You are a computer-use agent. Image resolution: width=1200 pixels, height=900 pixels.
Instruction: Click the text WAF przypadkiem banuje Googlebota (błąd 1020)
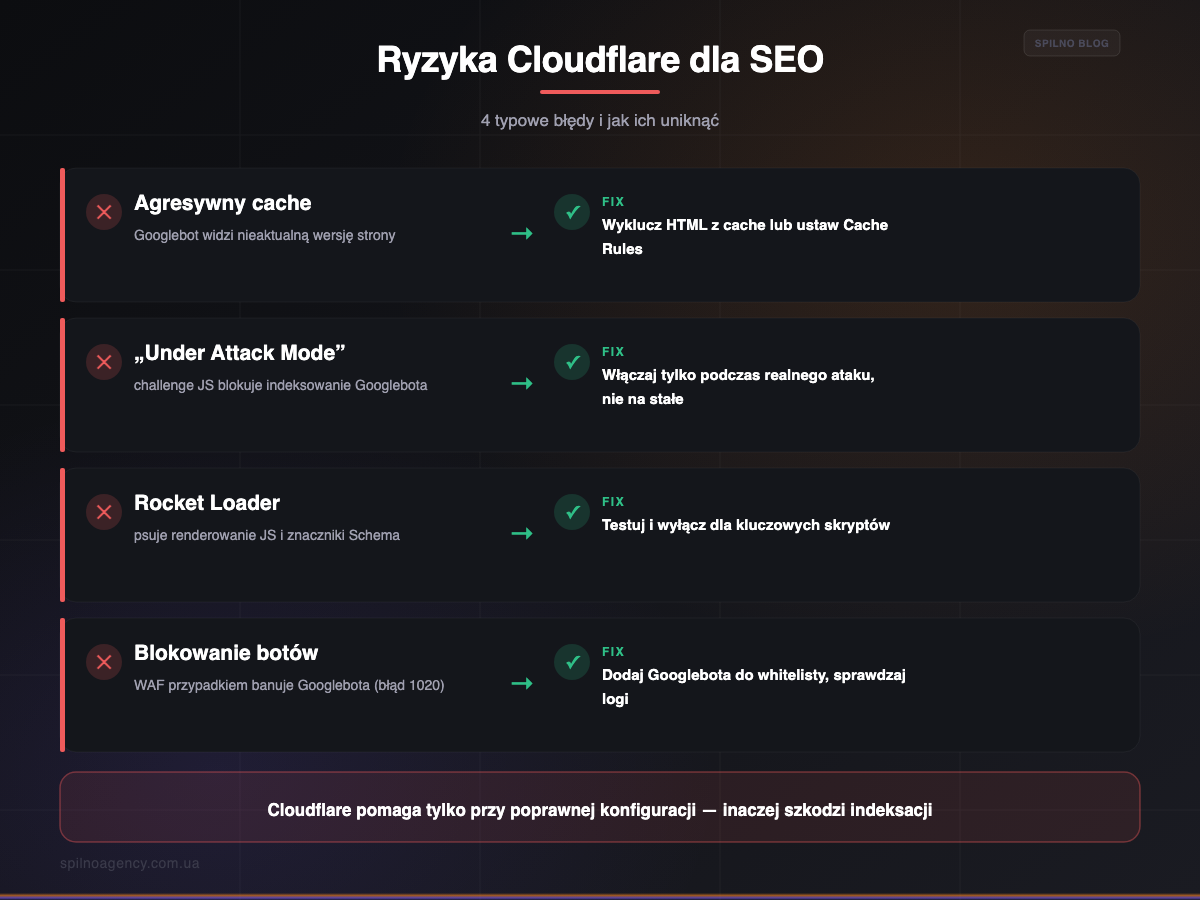[289, 685]
